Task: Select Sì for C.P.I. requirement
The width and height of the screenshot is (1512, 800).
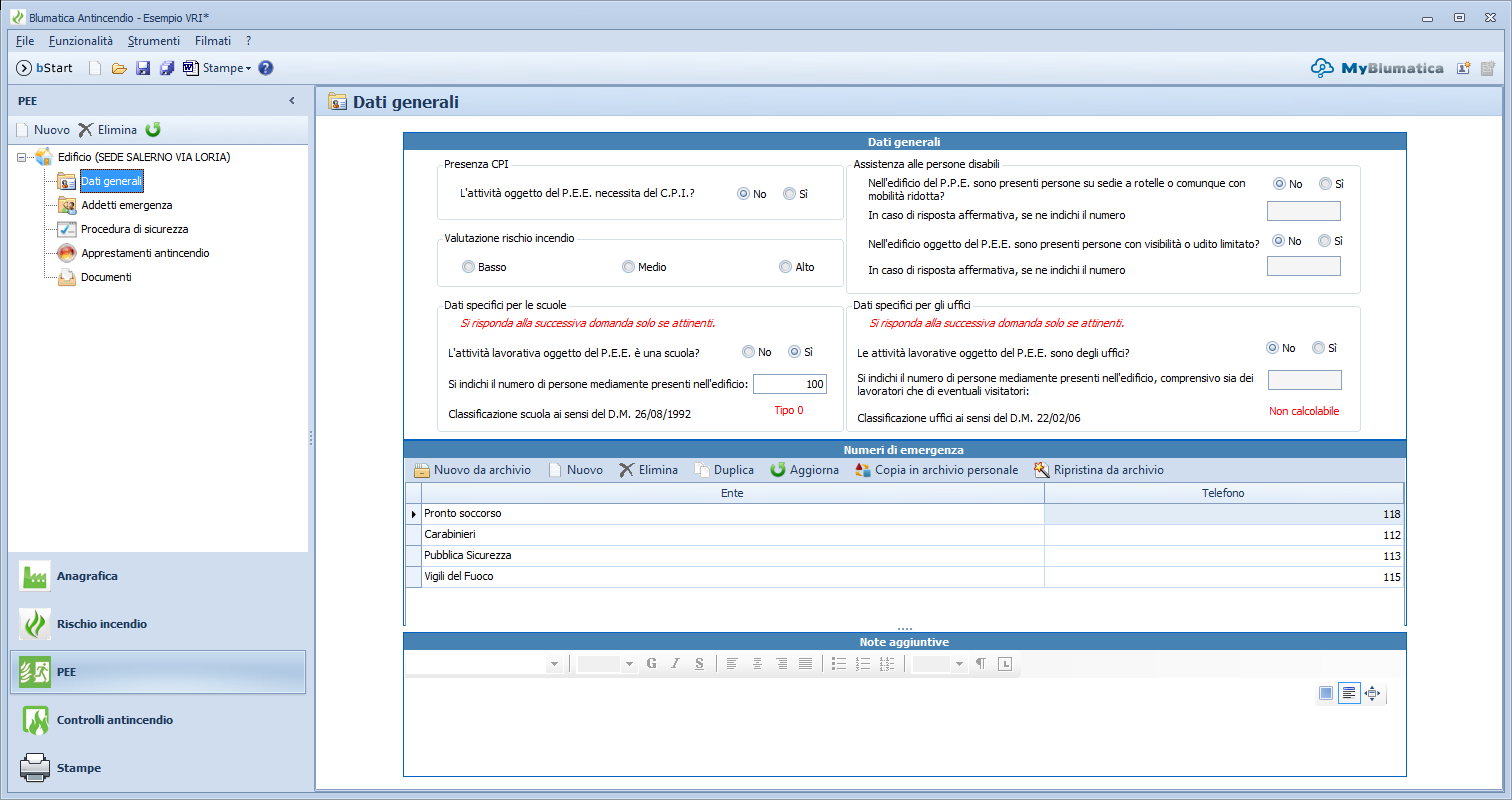Action: (789, 194)
